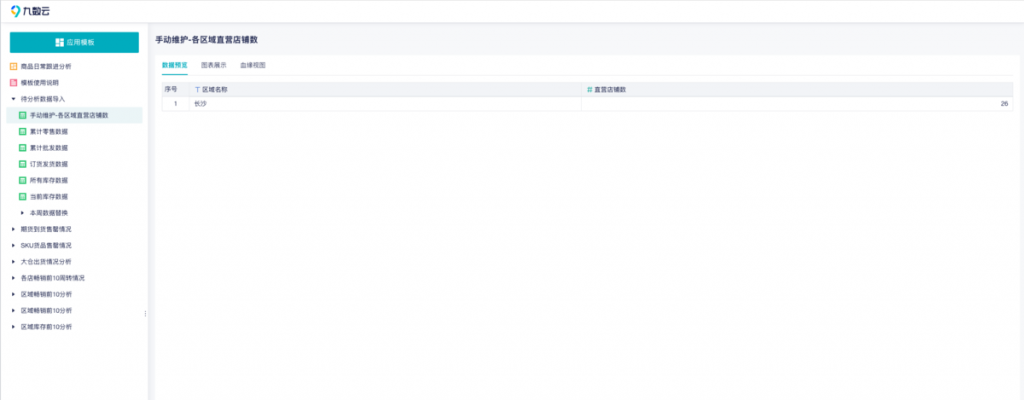
Task: Click the text-type icon in 区域名称 header
Action: pos(197,90)
